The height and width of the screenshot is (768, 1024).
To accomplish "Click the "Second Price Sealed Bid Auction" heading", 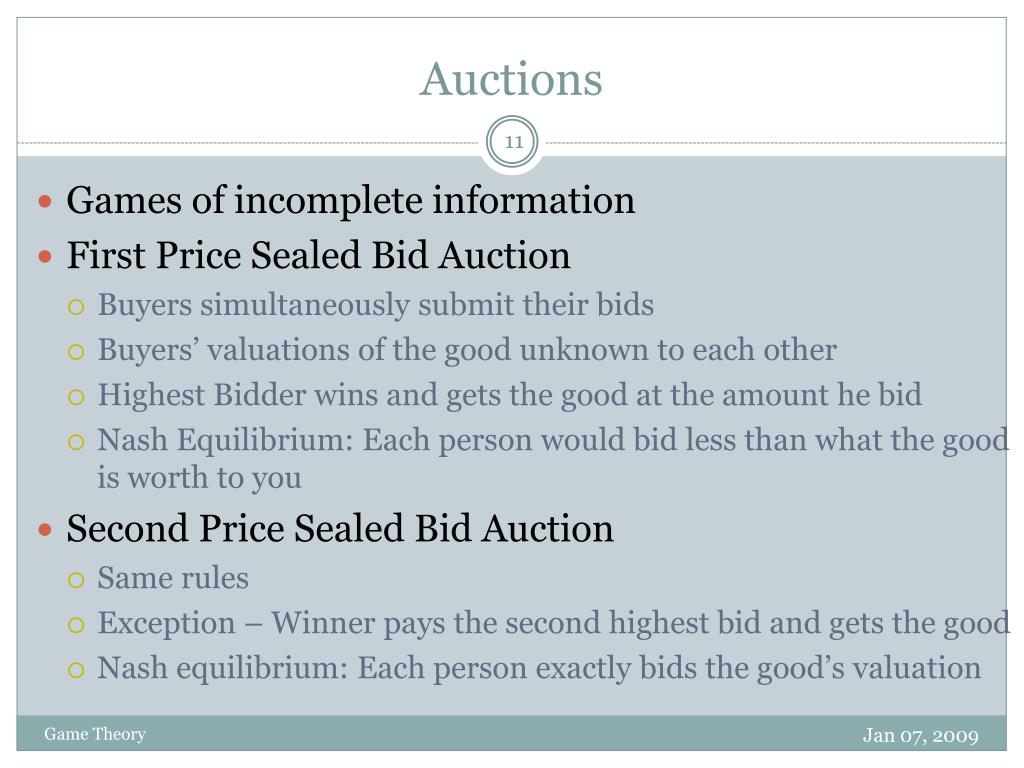I will click(x=340, y=528).
